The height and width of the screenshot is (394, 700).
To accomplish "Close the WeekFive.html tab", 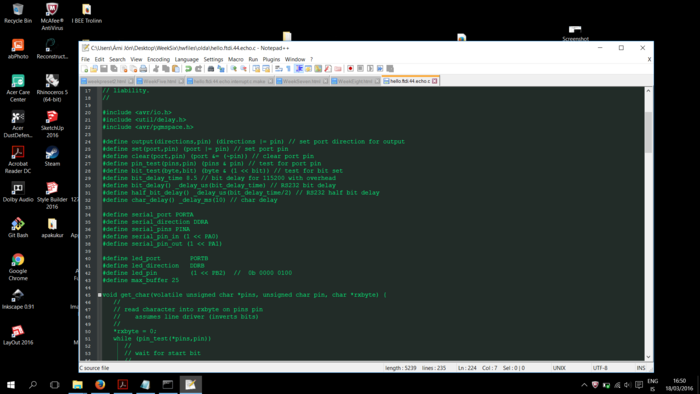I will pos(181,81).
